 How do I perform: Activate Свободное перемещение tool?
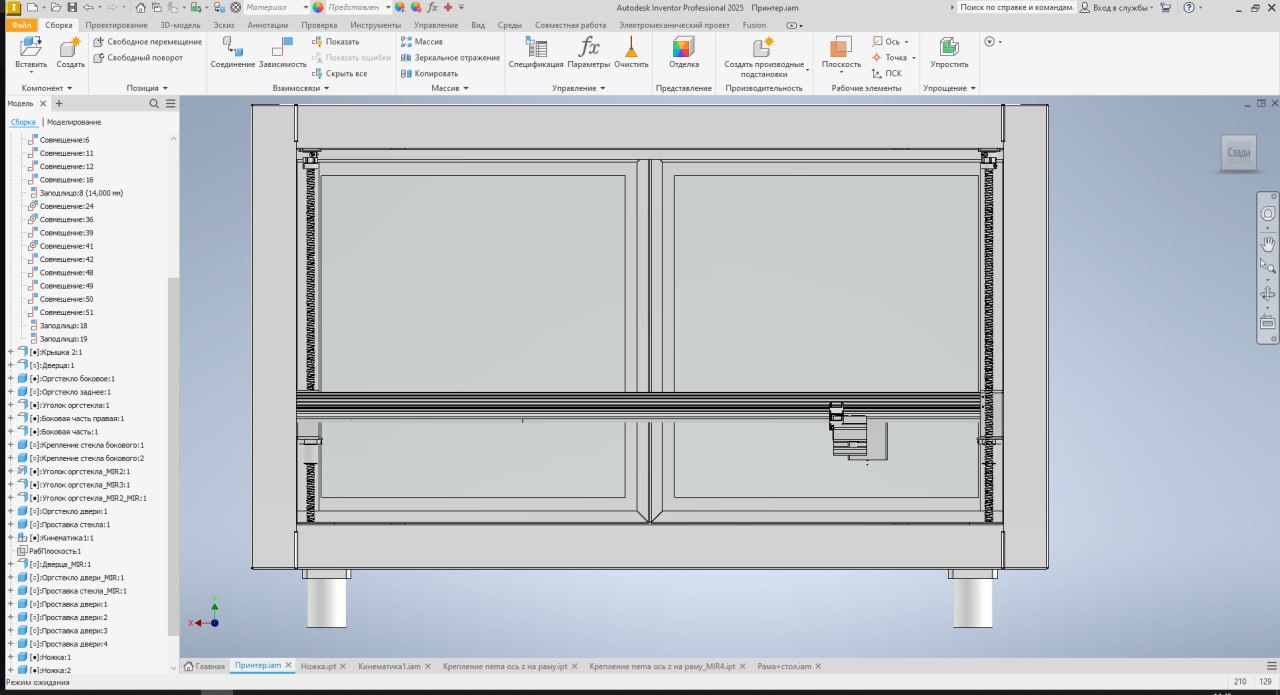pyautogui.click(x=147, y=42)
